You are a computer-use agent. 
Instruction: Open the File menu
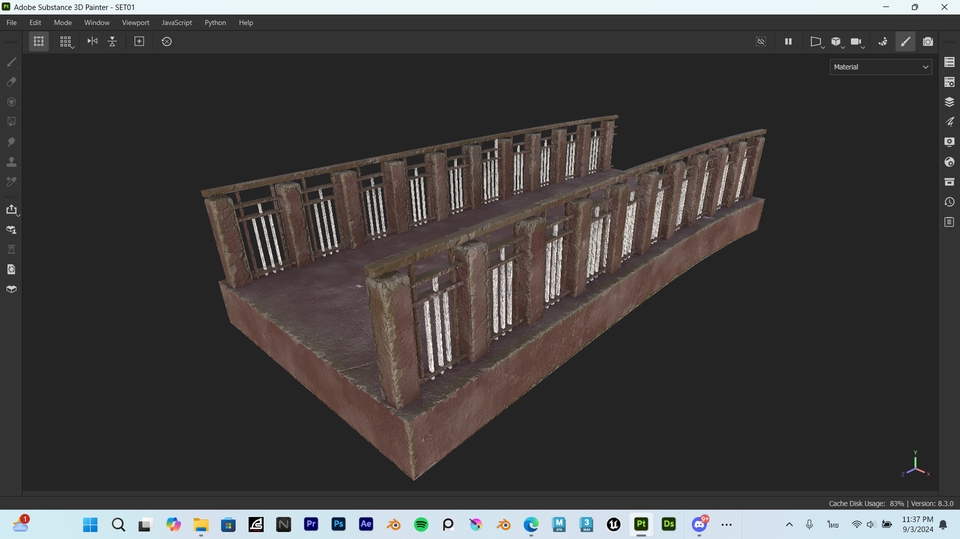12,23
